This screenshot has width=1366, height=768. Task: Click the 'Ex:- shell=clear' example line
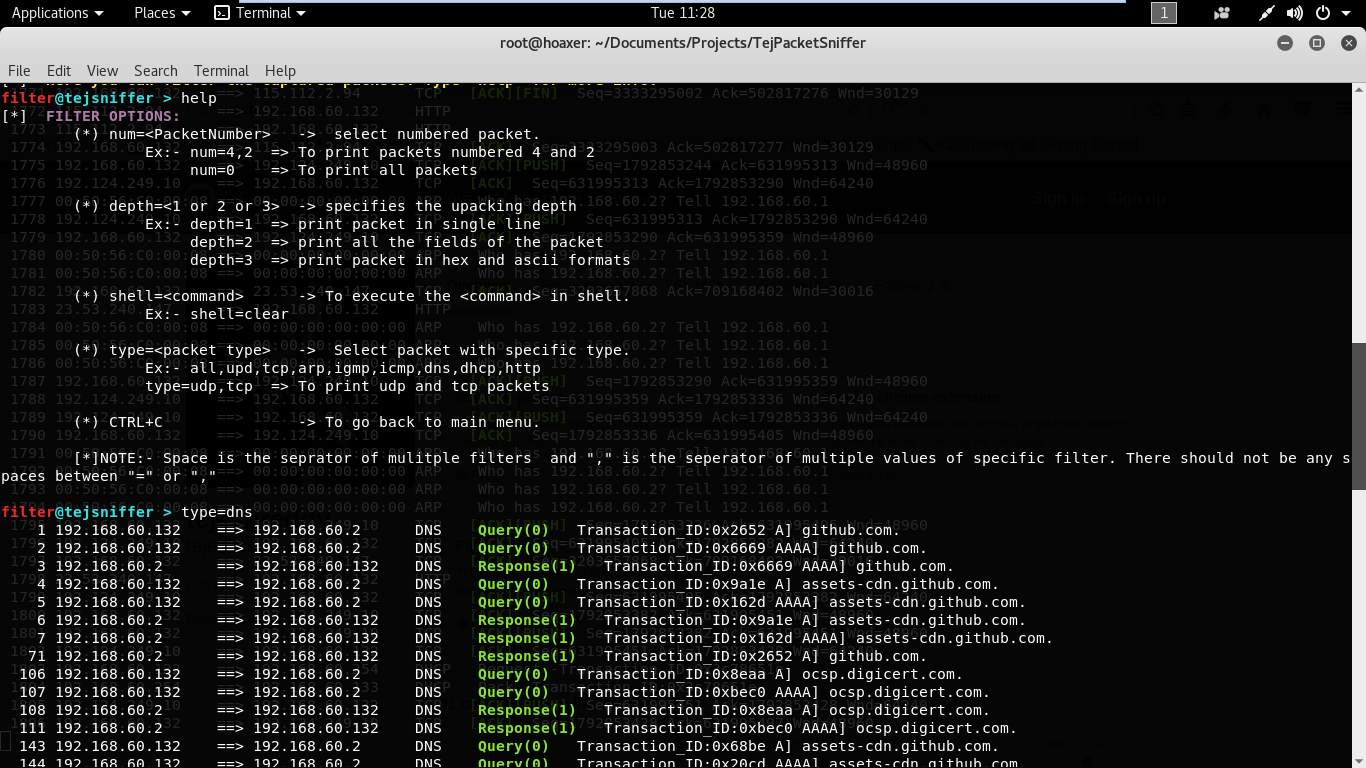[x=217, y=314]
